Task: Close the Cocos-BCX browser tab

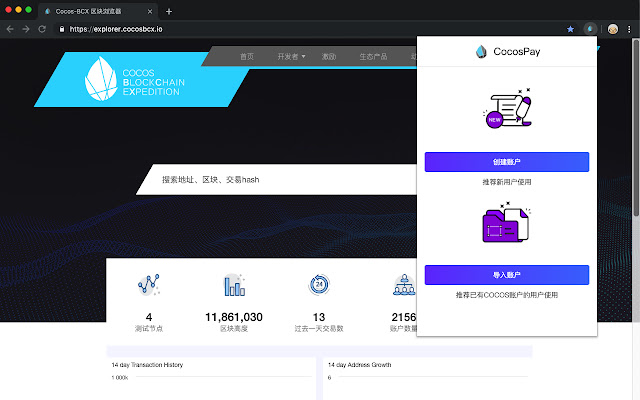Action: coord(150,11)
